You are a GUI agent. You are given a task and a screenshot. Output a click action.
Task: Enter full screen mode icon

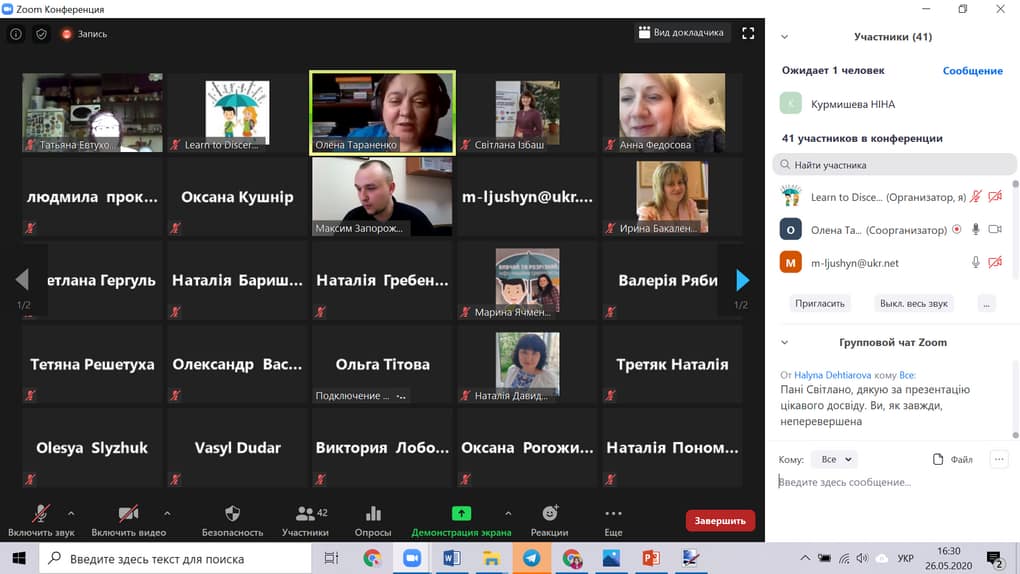(x=748, y=33)
